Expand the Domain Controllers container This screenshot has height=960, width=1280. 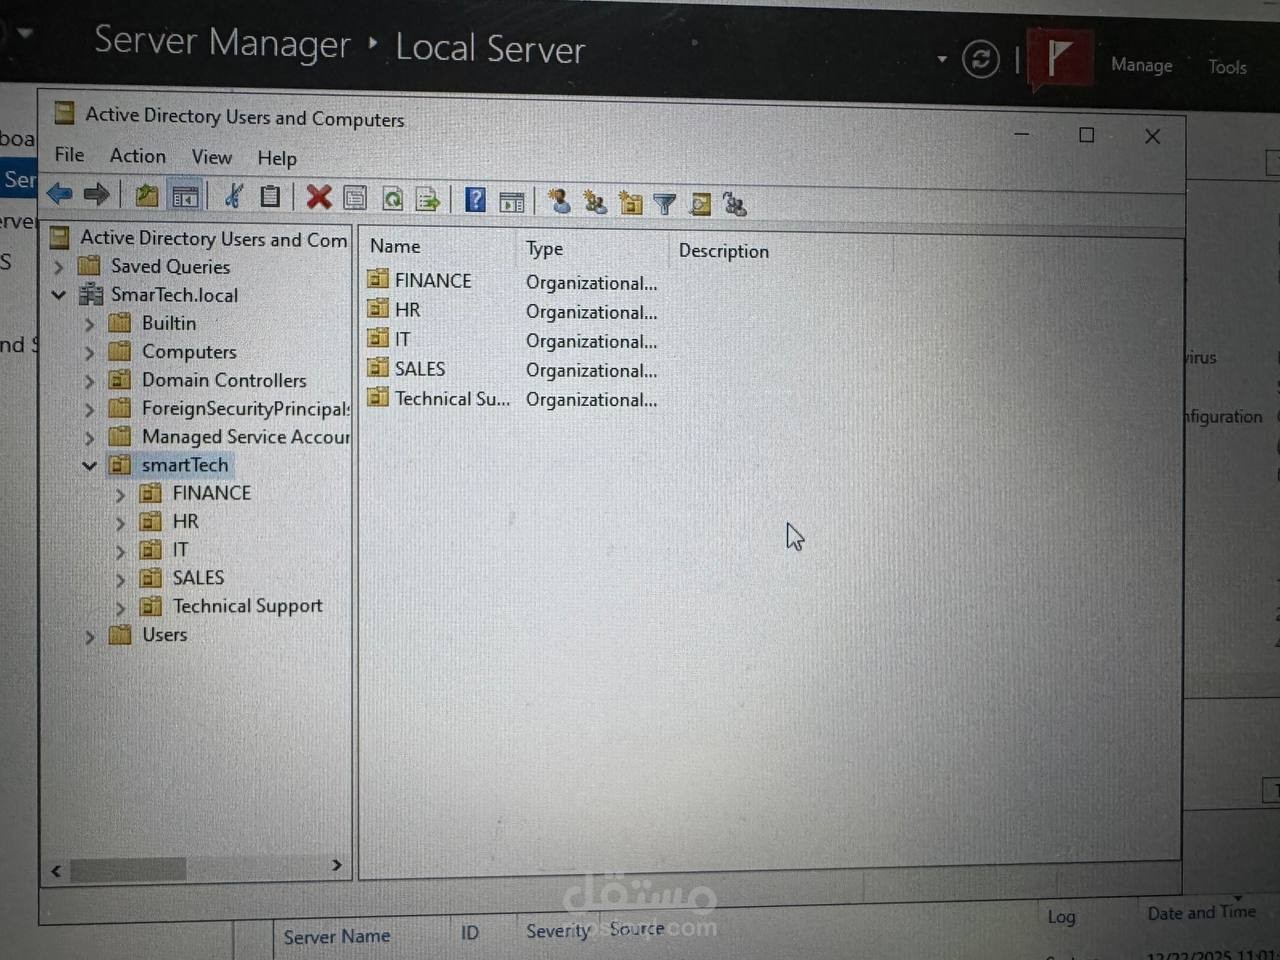(x=89, y=380)
